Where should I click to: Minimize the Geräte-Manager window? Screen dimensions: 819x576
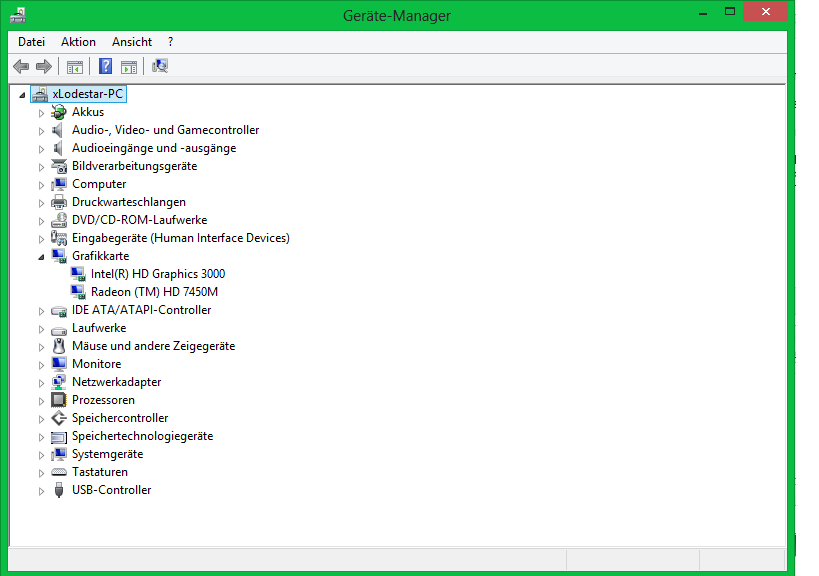(x=703, y=13)
